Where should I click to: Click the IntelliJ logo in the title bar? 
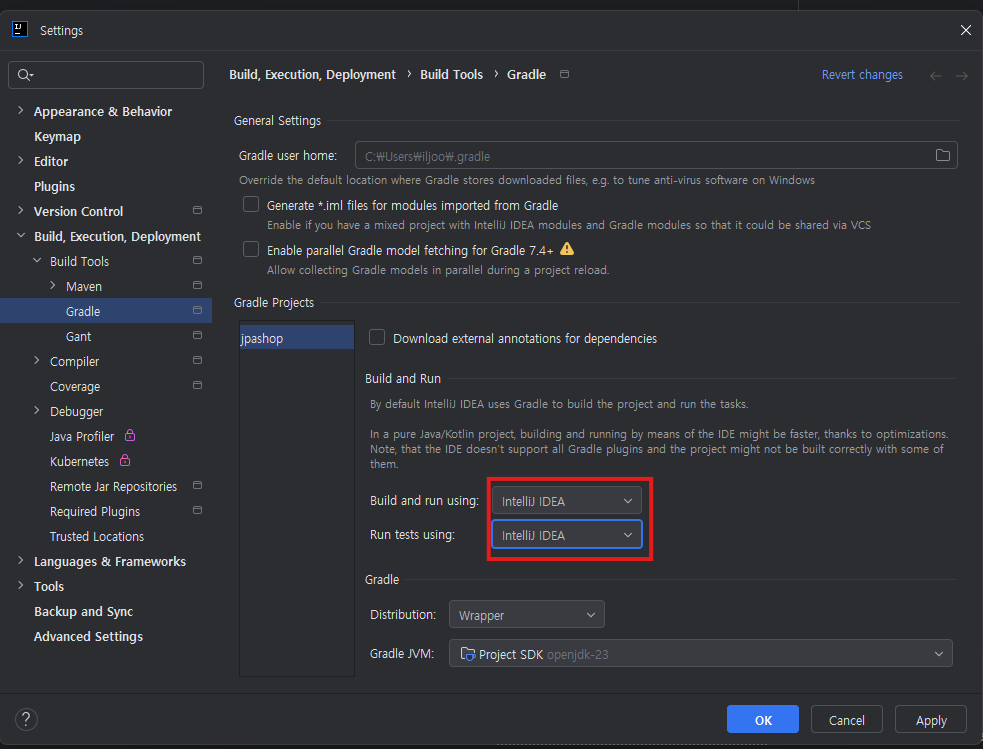[x=19, y=29]
